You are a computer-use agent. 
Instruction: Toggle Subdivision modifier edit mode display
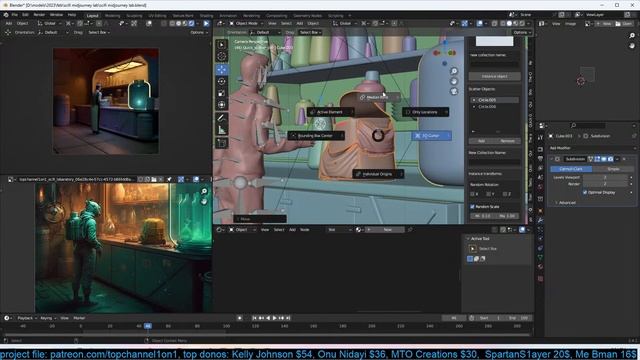[x=597, y=159]
